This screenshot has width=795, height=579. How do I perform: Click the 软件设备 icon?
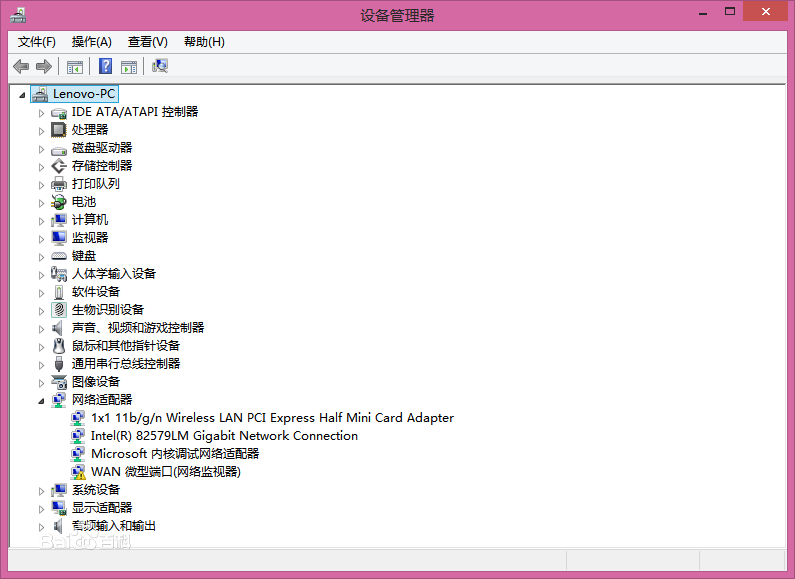point(59,292)
